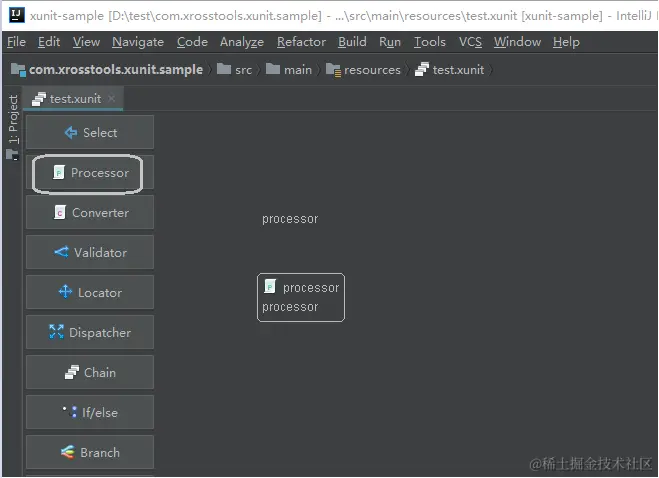
Task: Open the View menu
Action: coord(87,42)
